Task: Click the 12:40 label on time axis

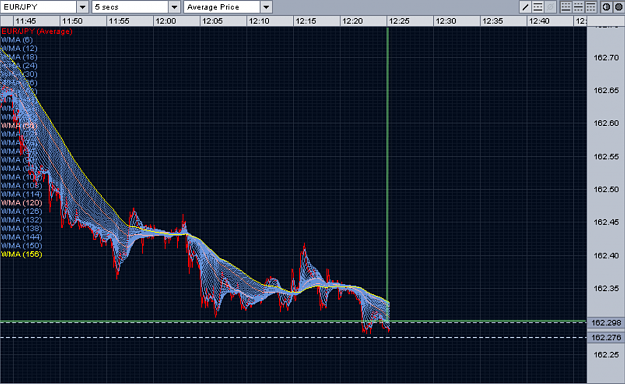Action: pos(539,21)
